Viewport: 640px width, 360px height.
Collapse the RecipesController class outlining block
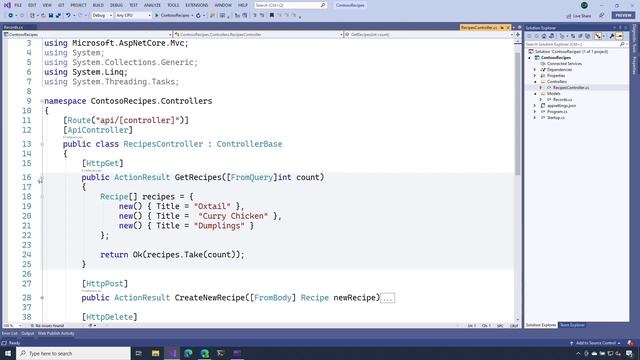coord(42,144)
